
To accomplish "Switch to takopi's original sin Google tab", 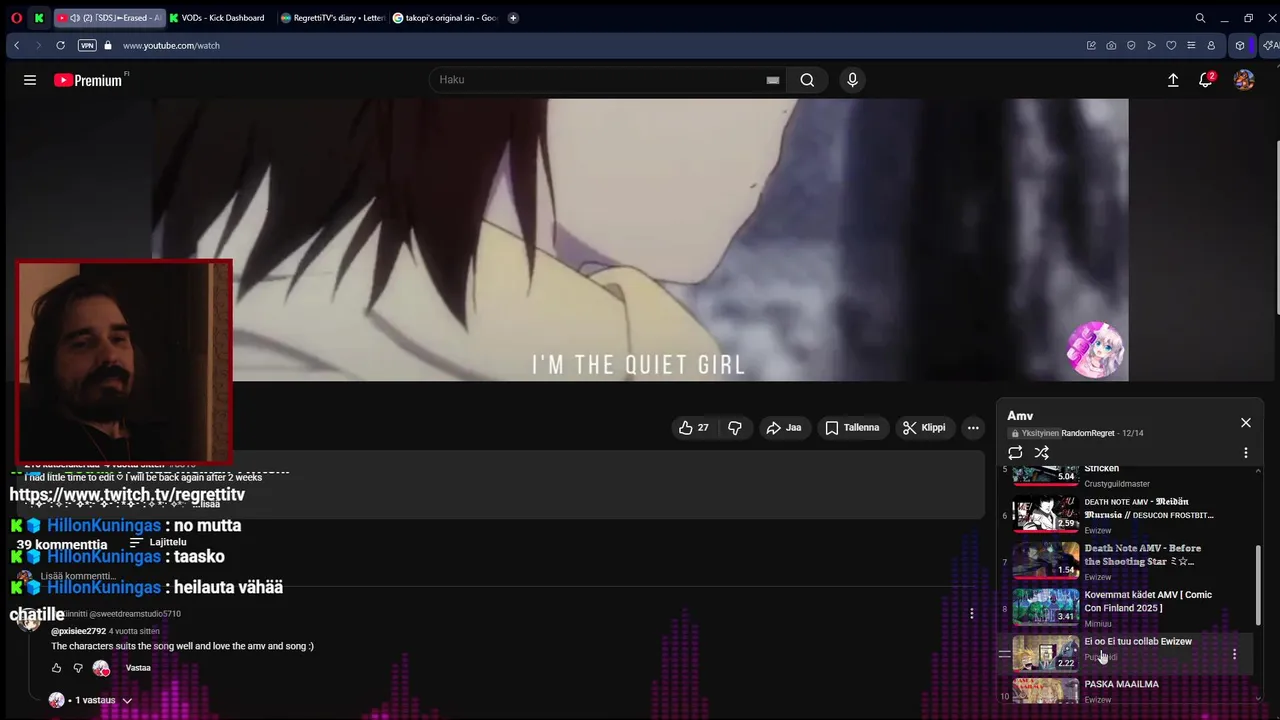I will point(445,18).
